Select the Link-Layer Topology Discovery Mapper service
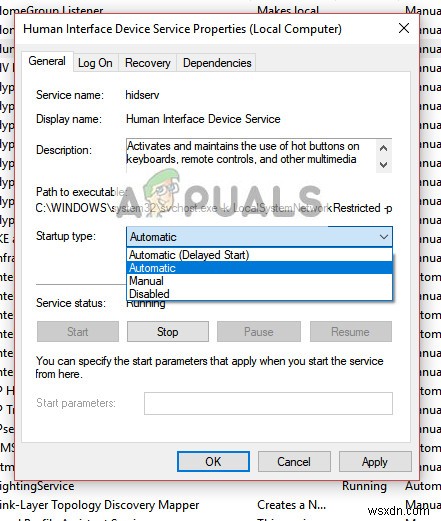The height and width of the screenshot is (521, 441). 99,505
